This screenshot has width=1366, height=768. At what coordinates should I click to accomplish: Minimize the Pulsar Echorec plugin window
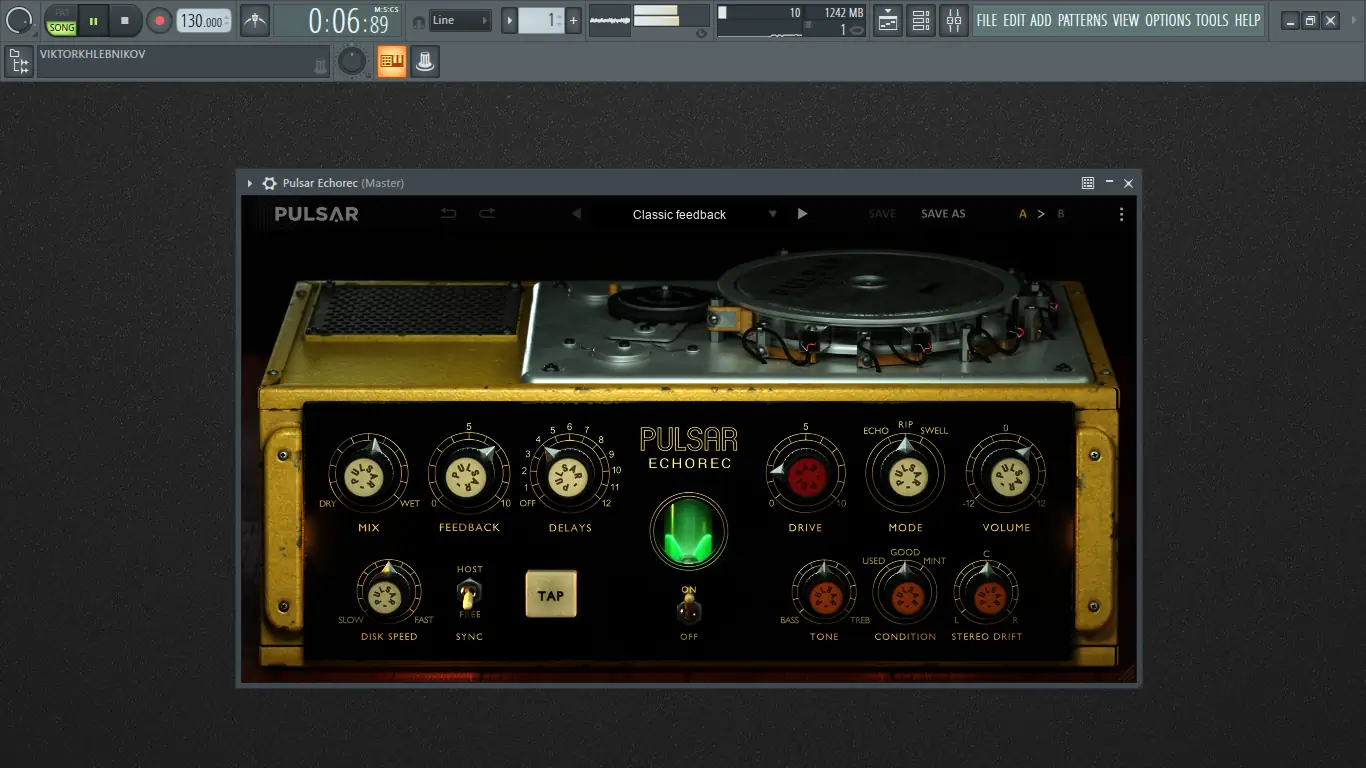1109,183
